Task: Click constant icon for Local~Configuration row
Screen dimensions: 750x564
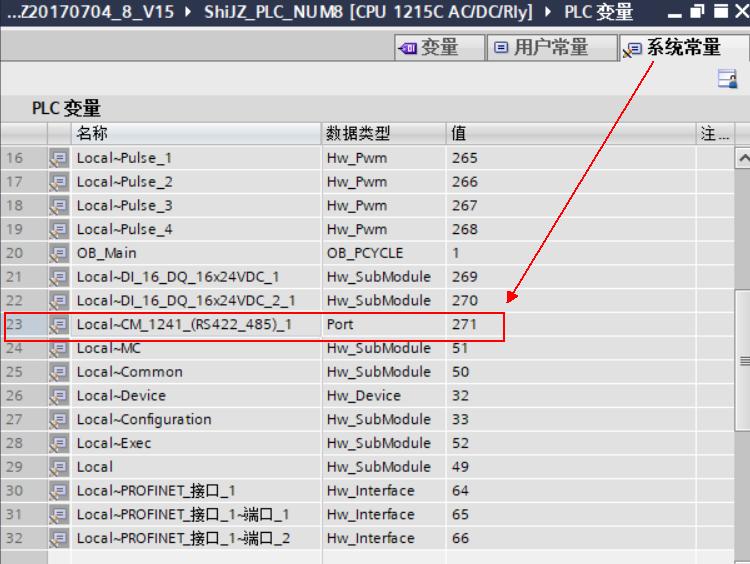Action: pyautogui.click(x=59, y=419)
